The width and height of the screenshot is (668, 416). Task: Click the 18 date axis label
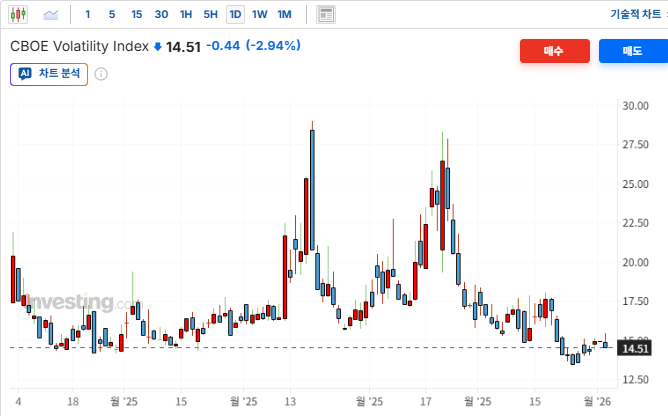[x=73, y=402]
